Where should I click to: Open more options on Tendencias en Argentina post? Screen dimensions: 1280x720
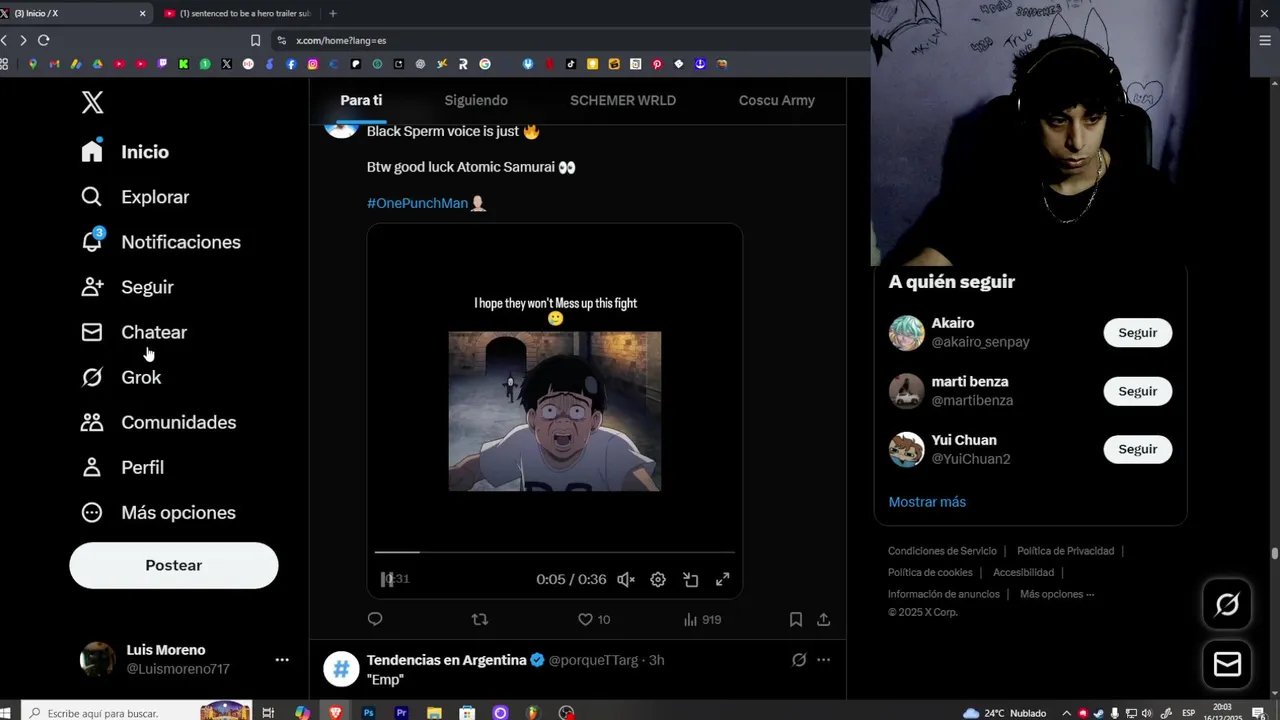824,660
